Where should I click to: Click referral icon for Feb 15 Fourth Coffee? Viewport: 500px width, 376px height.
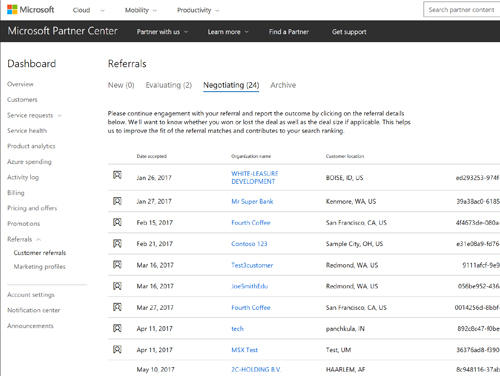tap(117, 222)
